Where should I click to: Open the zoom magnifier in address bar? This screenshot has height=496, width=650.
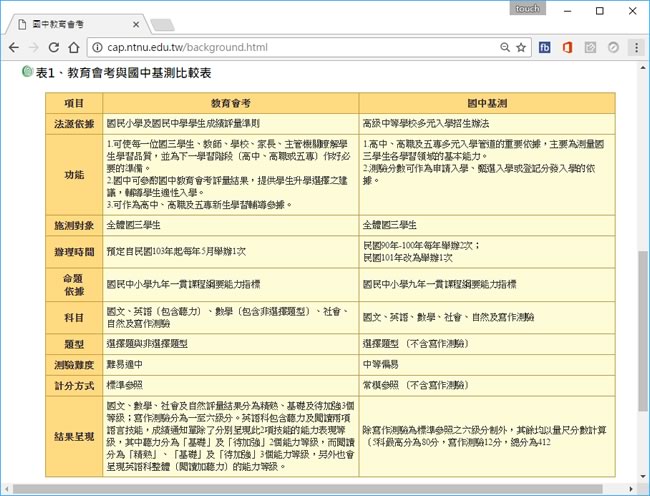pyautogui.click(x=504, y=47)
